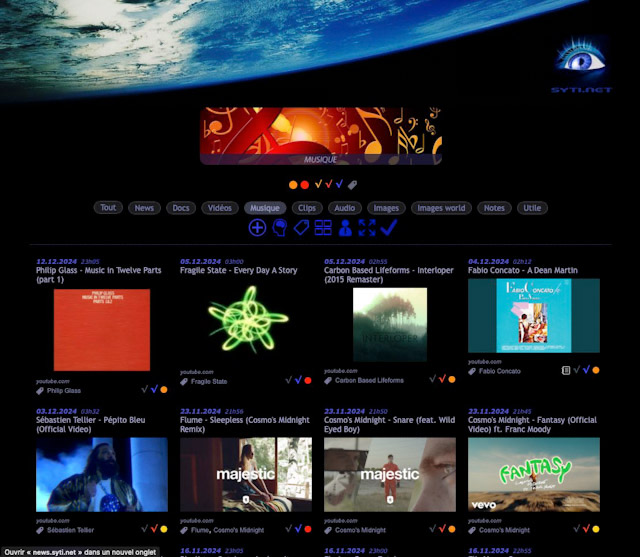Click the red Philip Glass album thumbnail
The width and height of the screenshot is (640, 557).
click(102, 330)
